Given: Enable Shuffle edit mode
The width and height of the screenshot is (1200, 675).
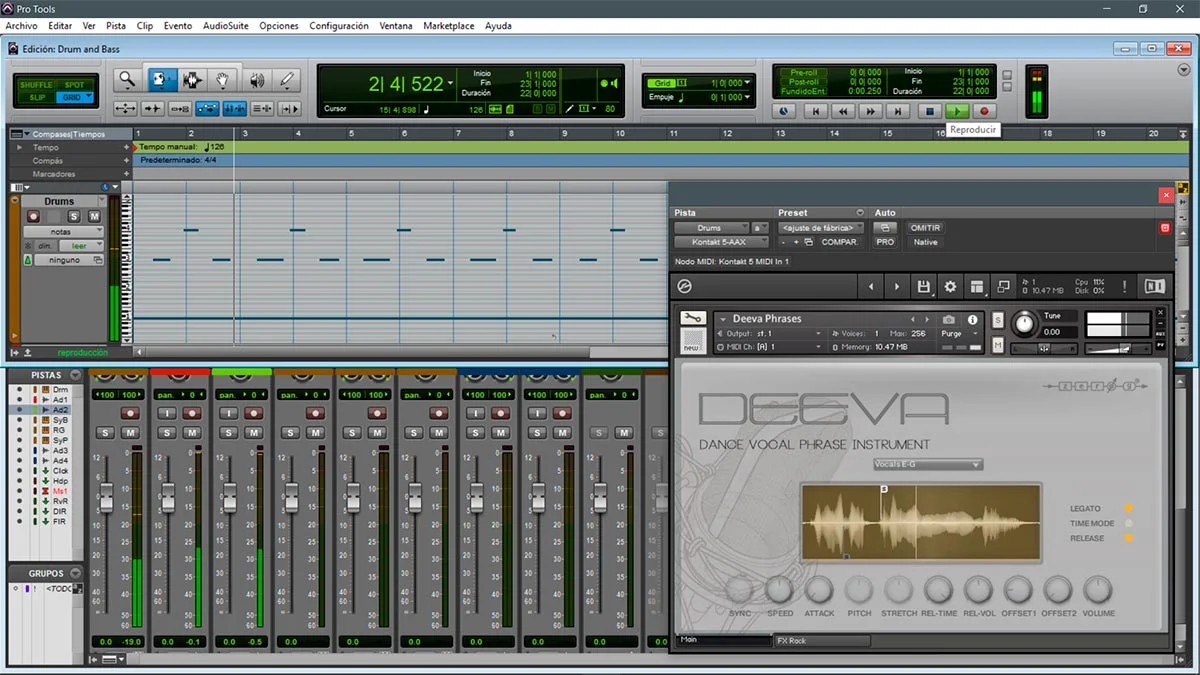Looking at the screenshot, I should [38, 85].
